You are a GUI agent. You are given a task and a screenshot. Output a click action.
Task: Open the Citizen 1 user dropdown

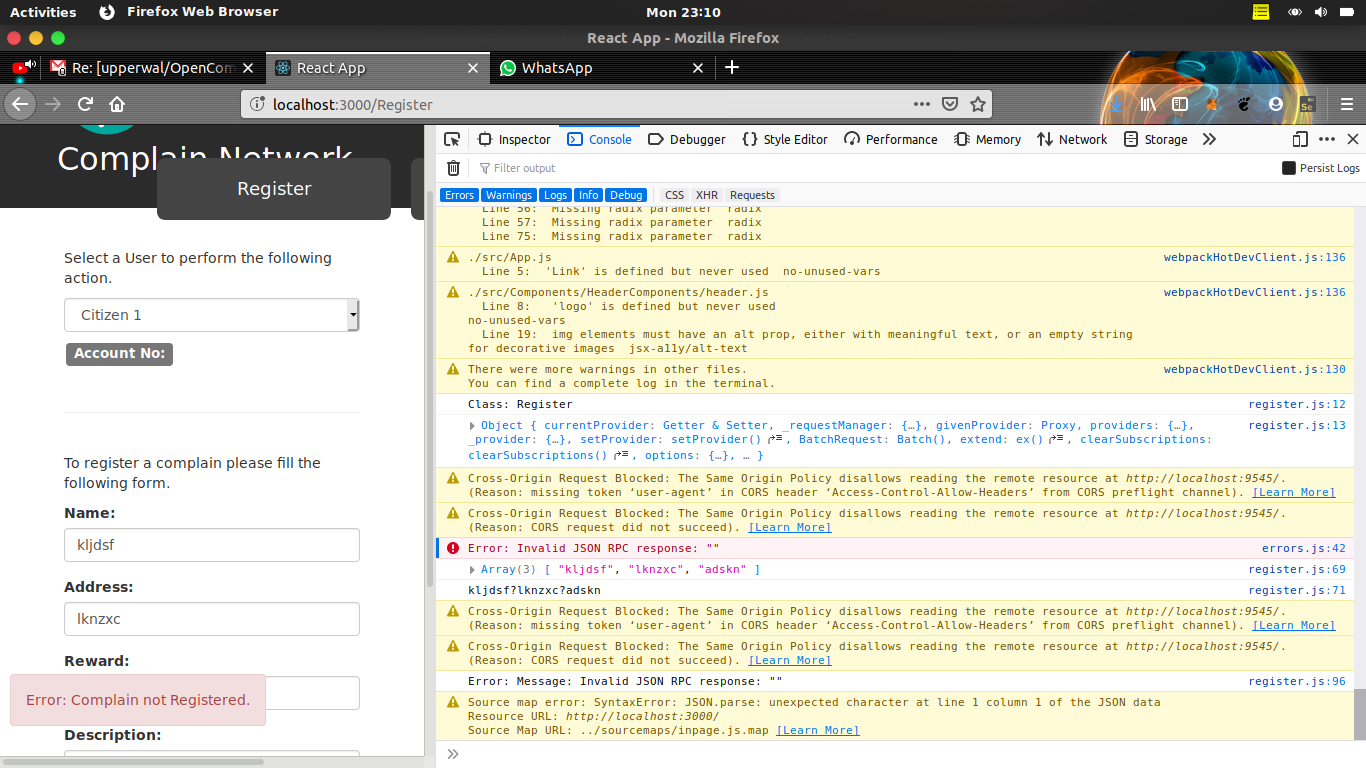tap(211, 314)
